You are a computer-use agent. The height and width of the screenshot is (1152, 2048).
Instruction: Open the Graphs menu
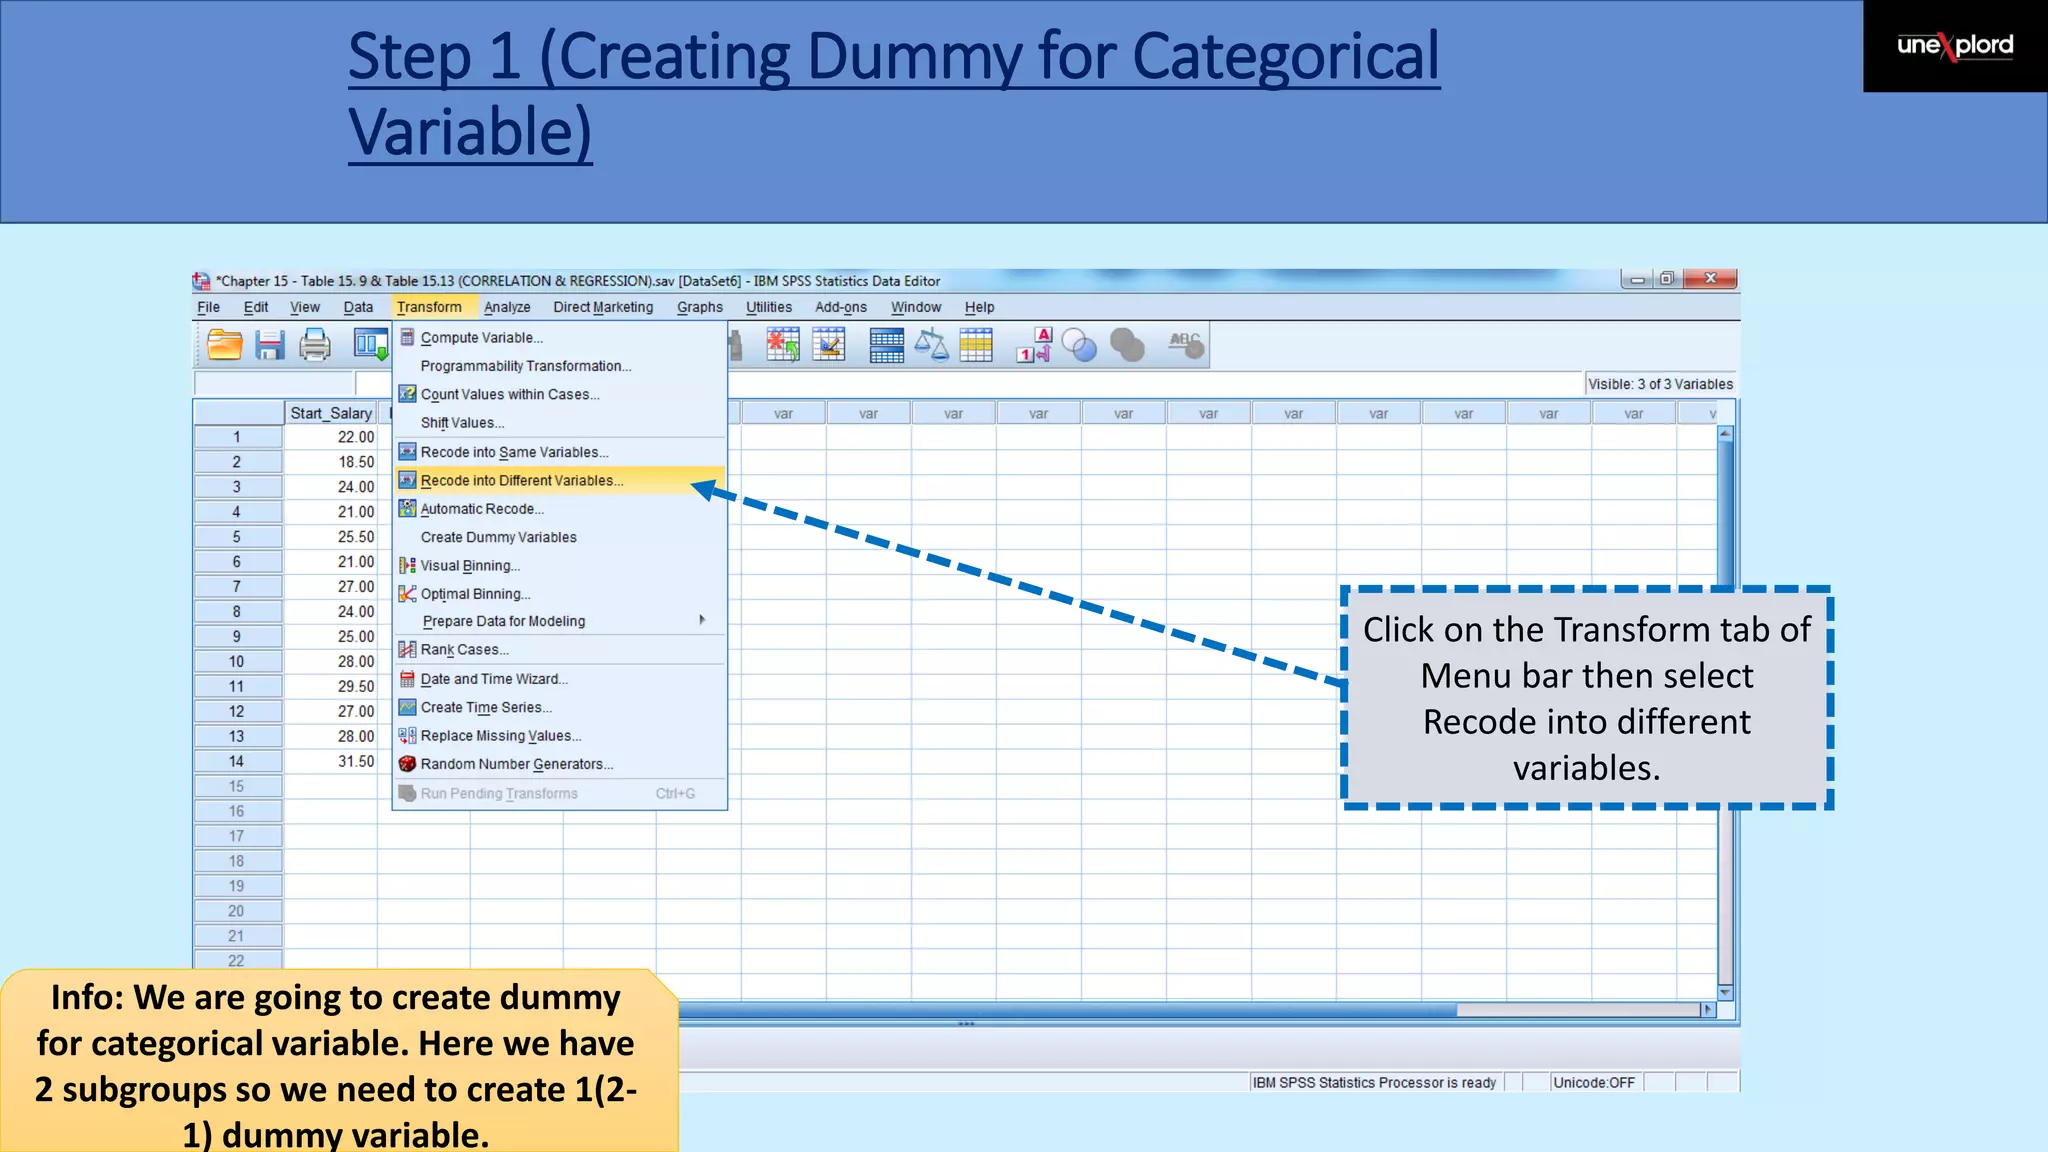[x=699, y=307]
